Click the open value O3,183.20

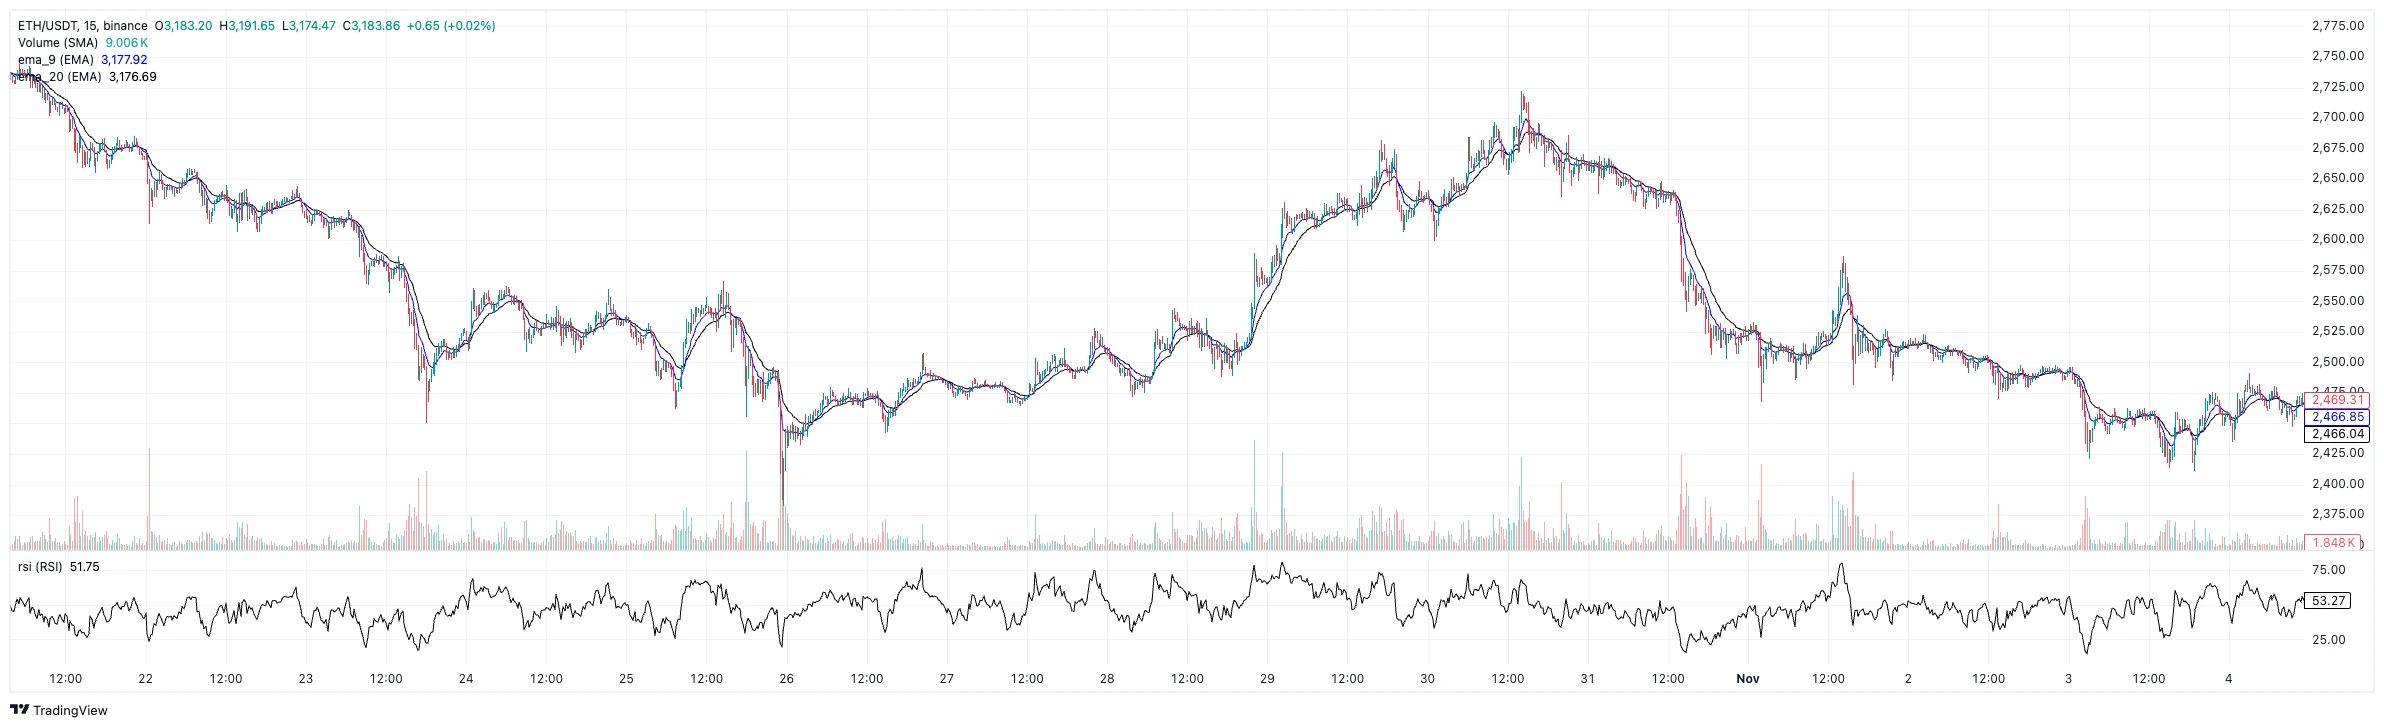point(183,26)
